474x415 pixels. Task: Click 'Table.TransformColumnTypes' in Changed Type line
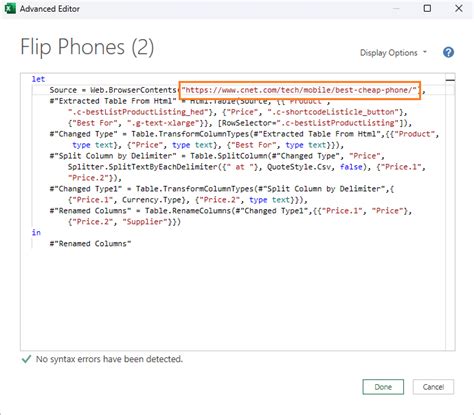click(190, 134)
